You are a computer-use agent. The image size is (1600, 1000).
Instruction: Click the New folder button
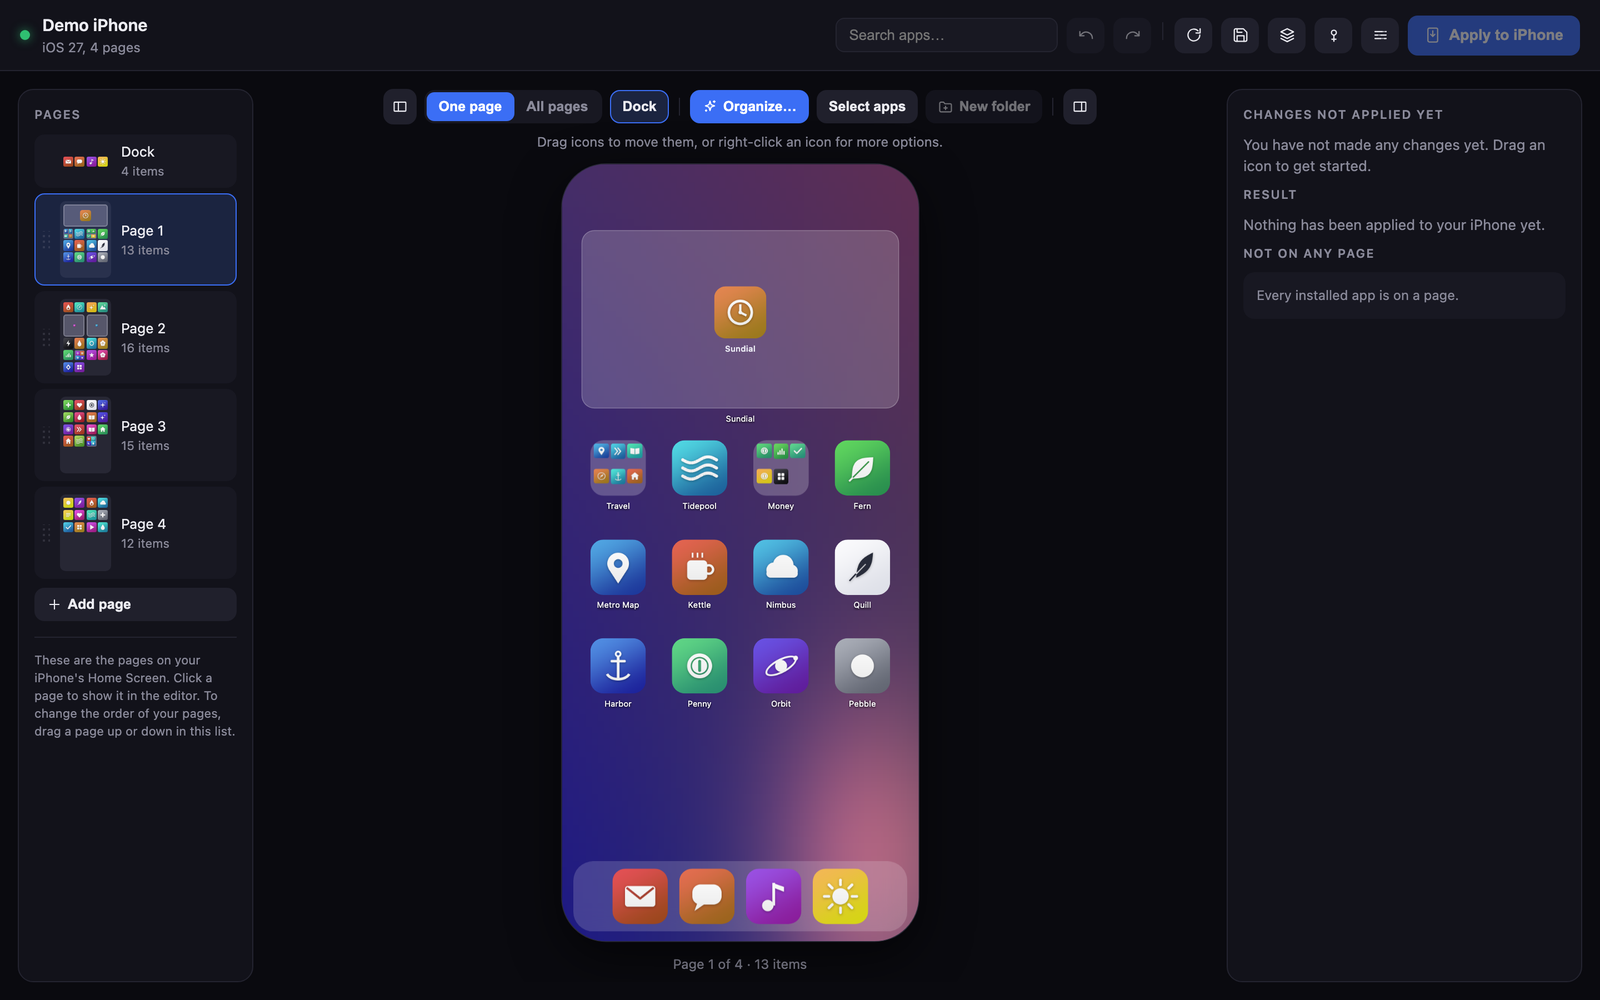(x=984, y=107)
